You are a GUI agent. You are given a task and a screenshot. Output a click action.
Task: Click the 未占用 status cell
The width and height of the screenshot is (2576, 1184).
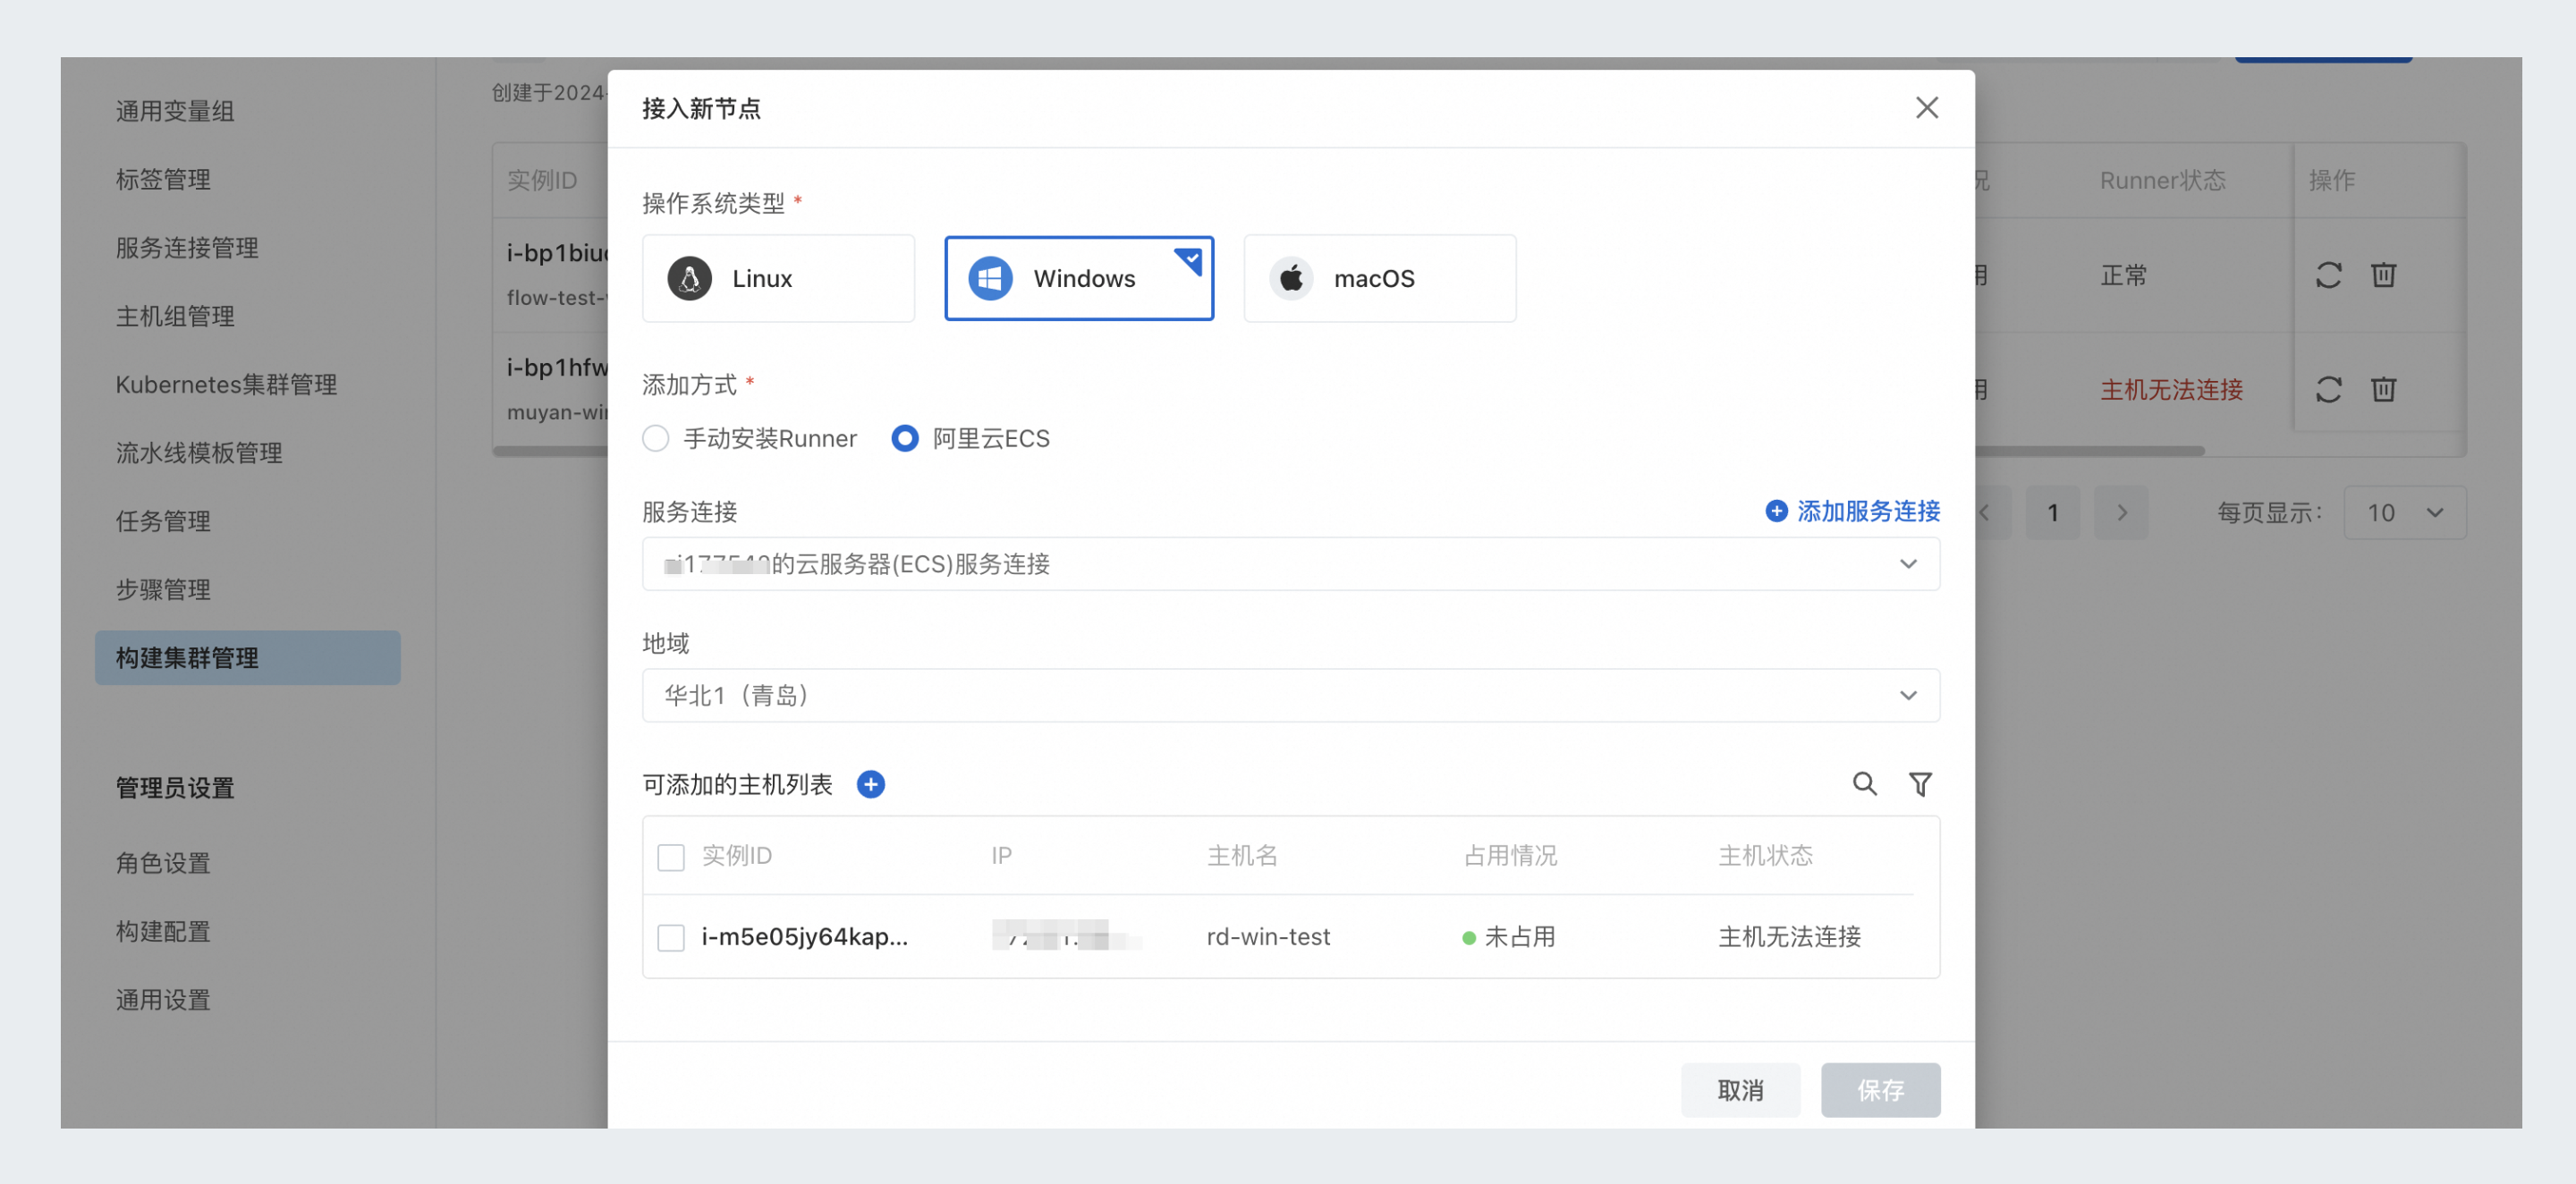[x=1509, y=937]
